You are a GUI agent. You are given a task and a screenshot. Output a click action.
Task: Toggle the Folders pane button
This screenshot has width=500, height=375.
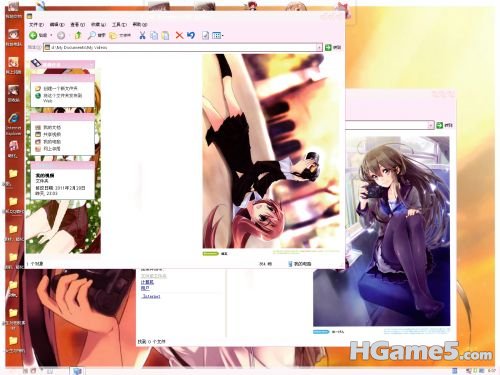[120, 35]
